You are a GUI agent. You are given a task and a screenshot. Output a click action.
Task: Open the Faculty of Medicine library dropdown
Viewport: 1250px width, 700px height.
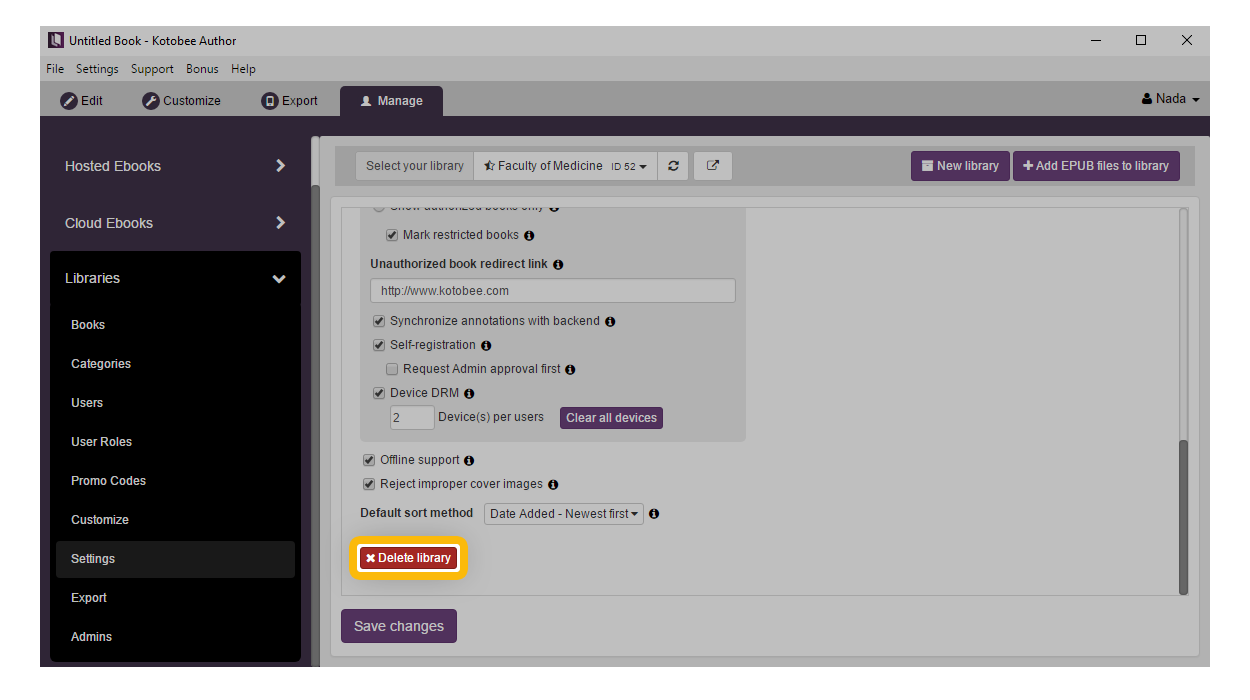(x=565, y=166)
